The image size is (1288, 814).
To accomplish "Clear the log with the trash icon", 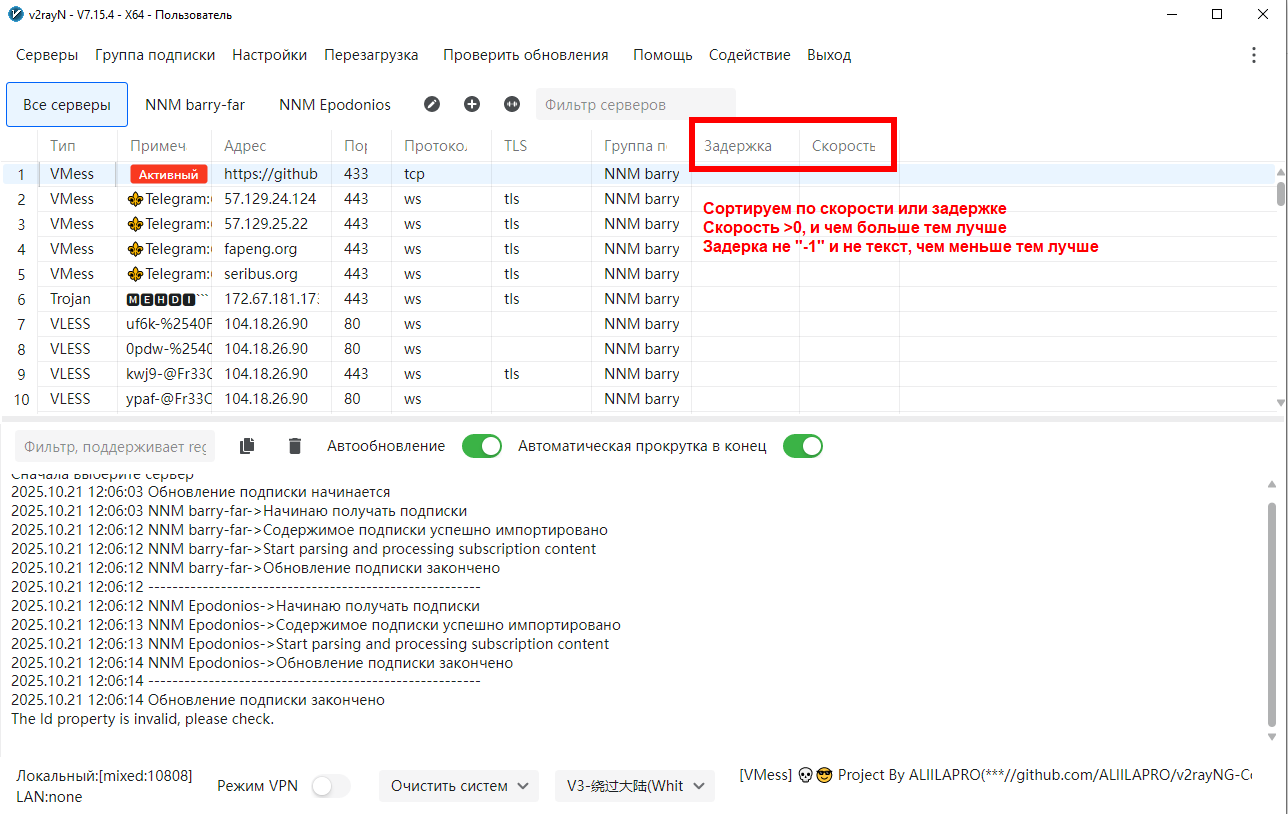I will click(294, 446).
